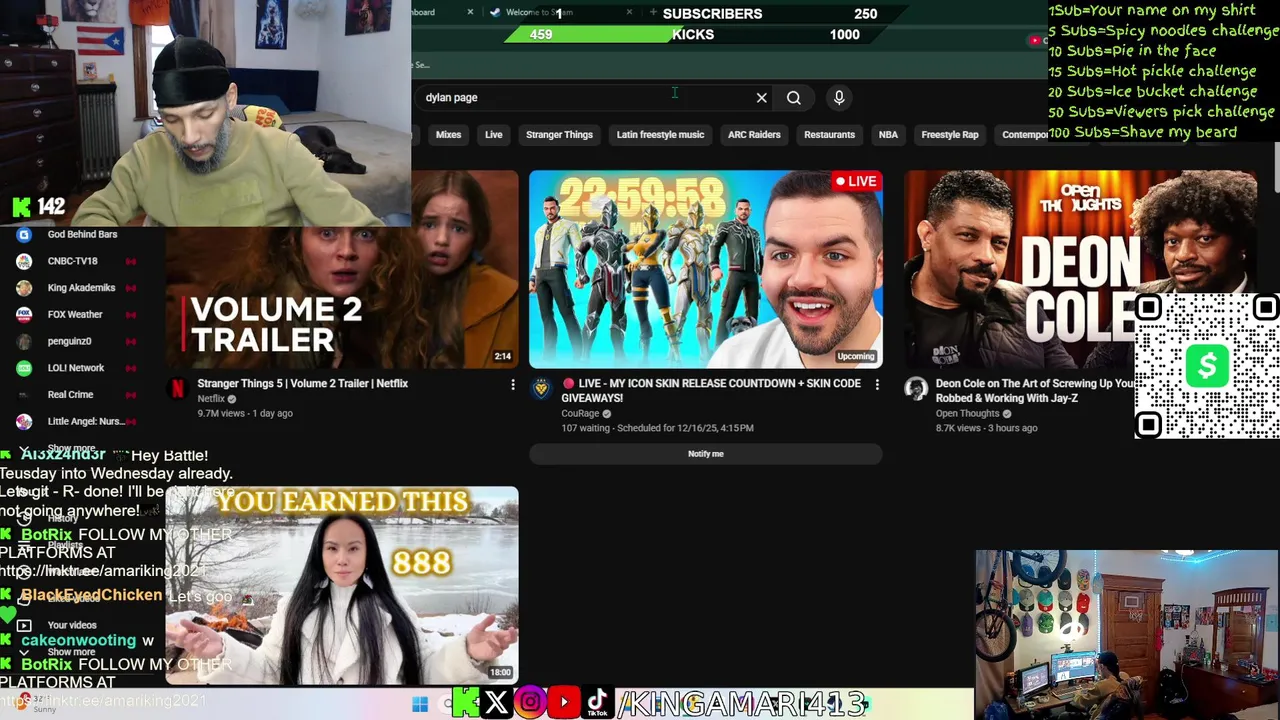This screenshot has height=720, width=1280.
Task: Click LOL! Network channel avatar
Action: (x=24, y=368)
